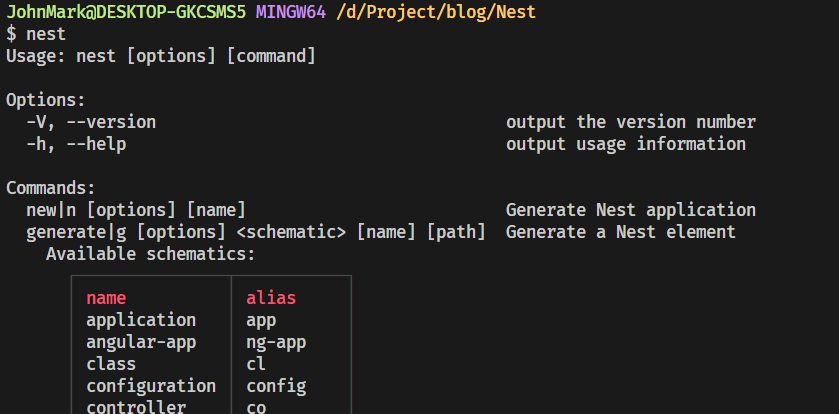The width and height of the screenshot is (839, 414).
Task: Click 'configuration' in name column
Action: coord(151,386)
